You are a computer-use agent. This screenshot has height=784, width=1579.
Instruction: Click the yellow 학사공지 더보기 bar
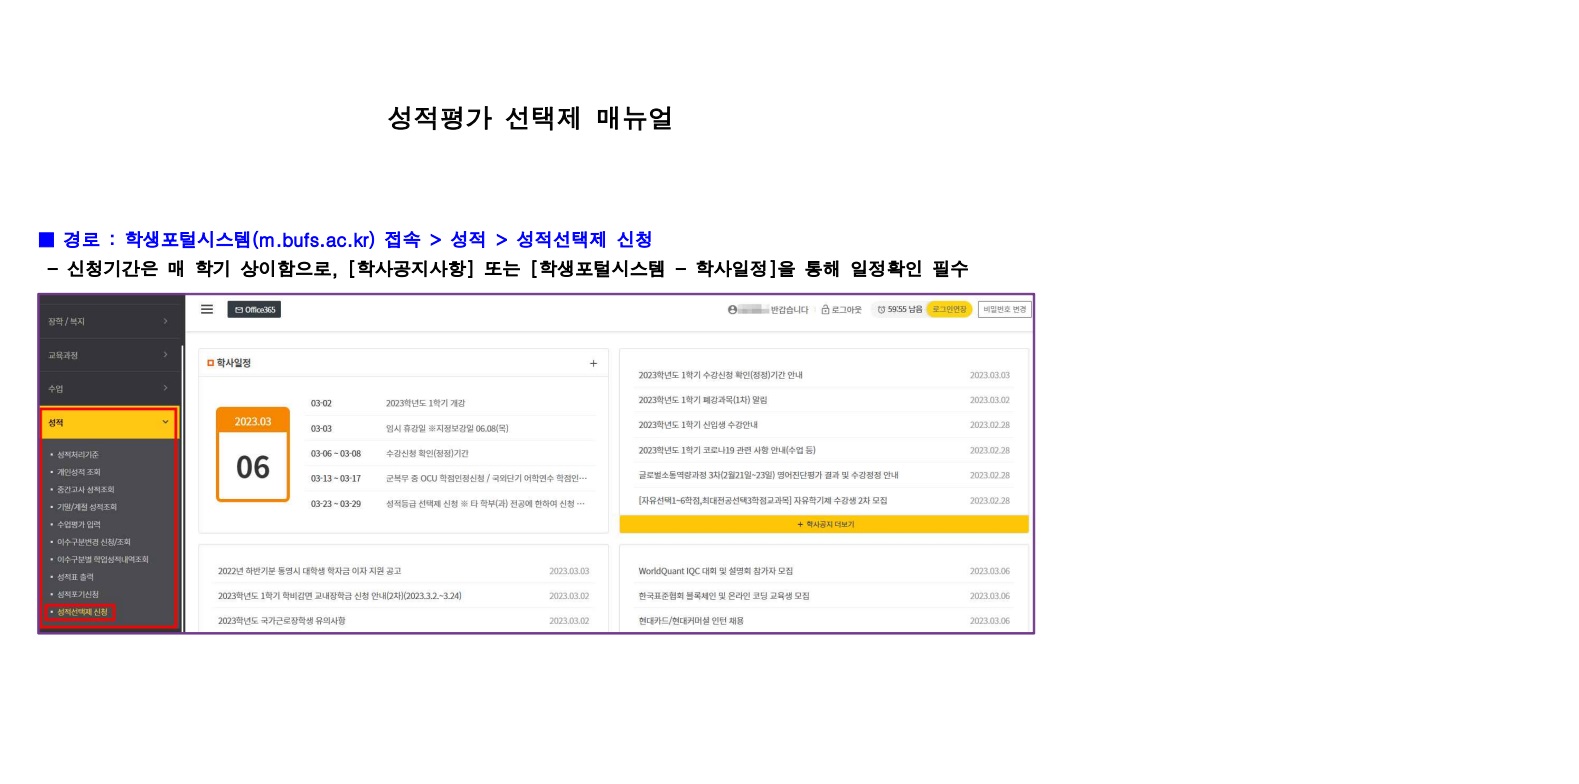(824, 524)
